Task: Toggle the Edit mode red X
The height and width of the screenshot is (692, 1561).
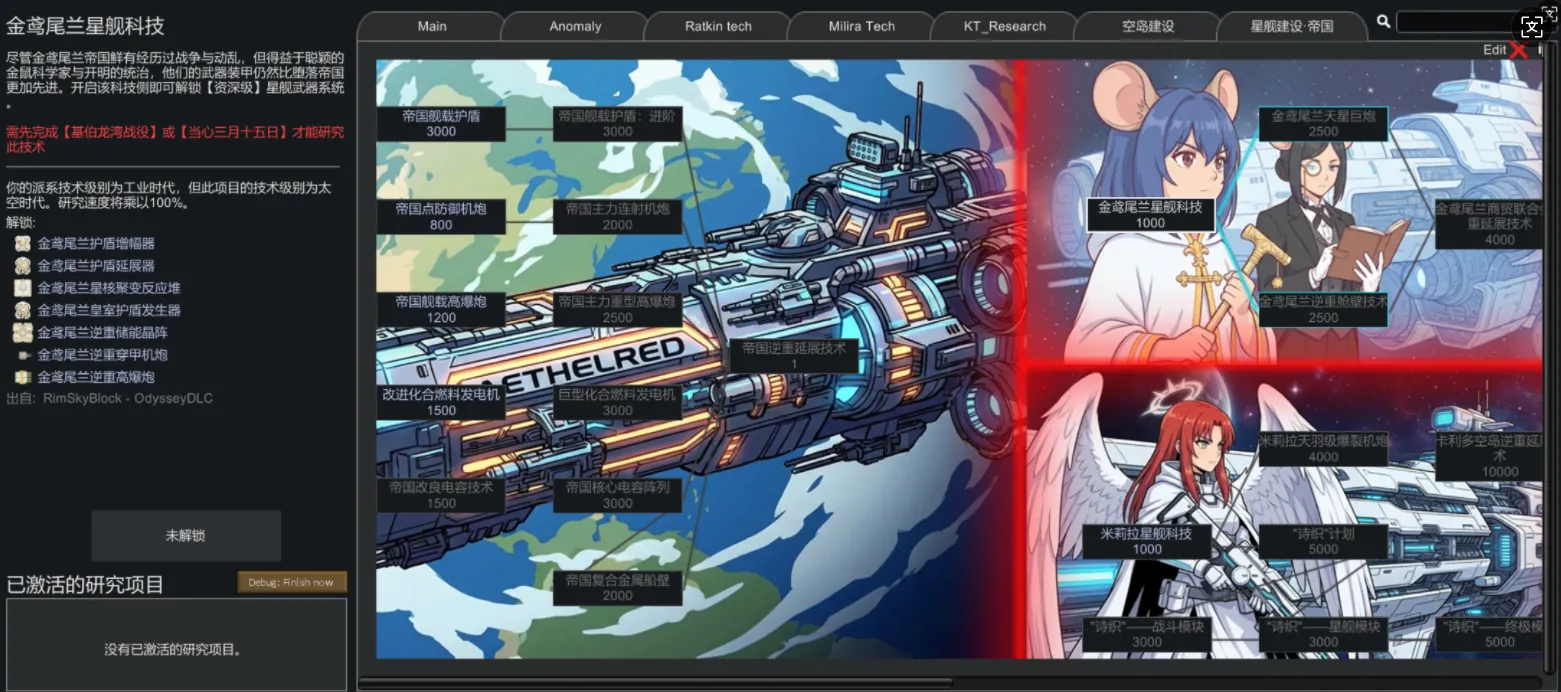Action: click(x=1519, y=50)
